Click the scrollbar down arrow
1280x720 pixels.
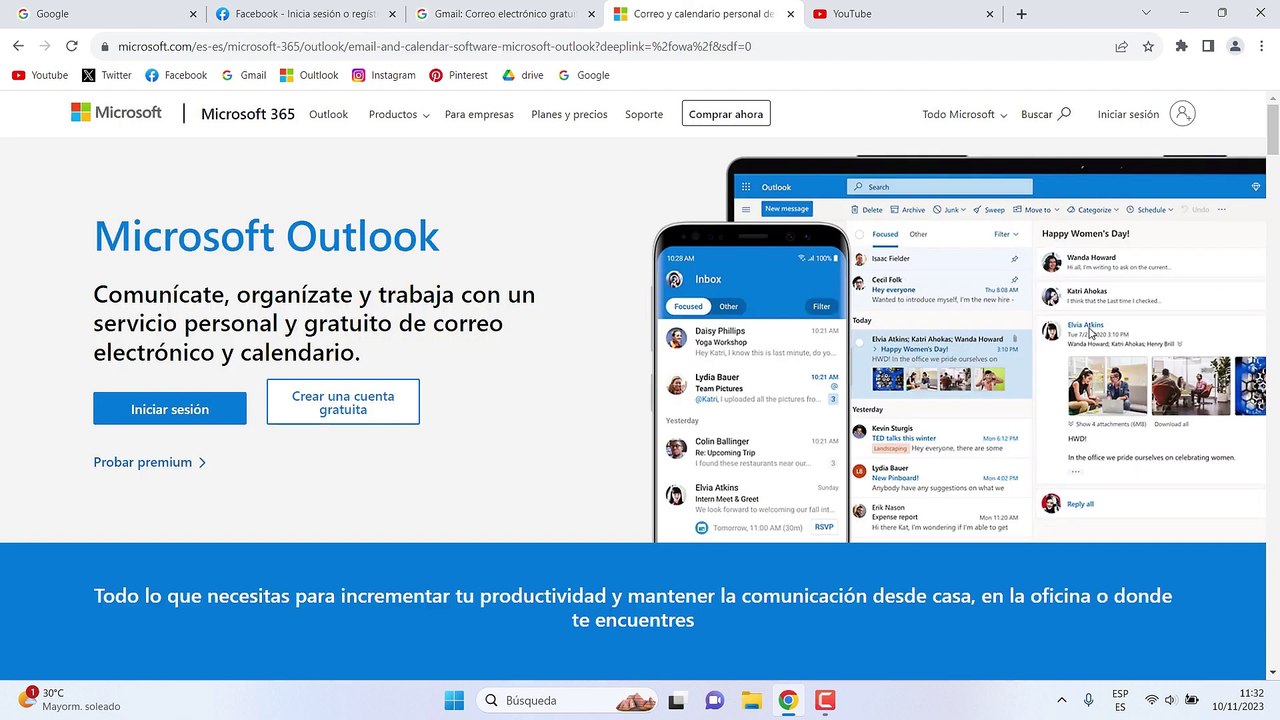[x=1272, y=672]
